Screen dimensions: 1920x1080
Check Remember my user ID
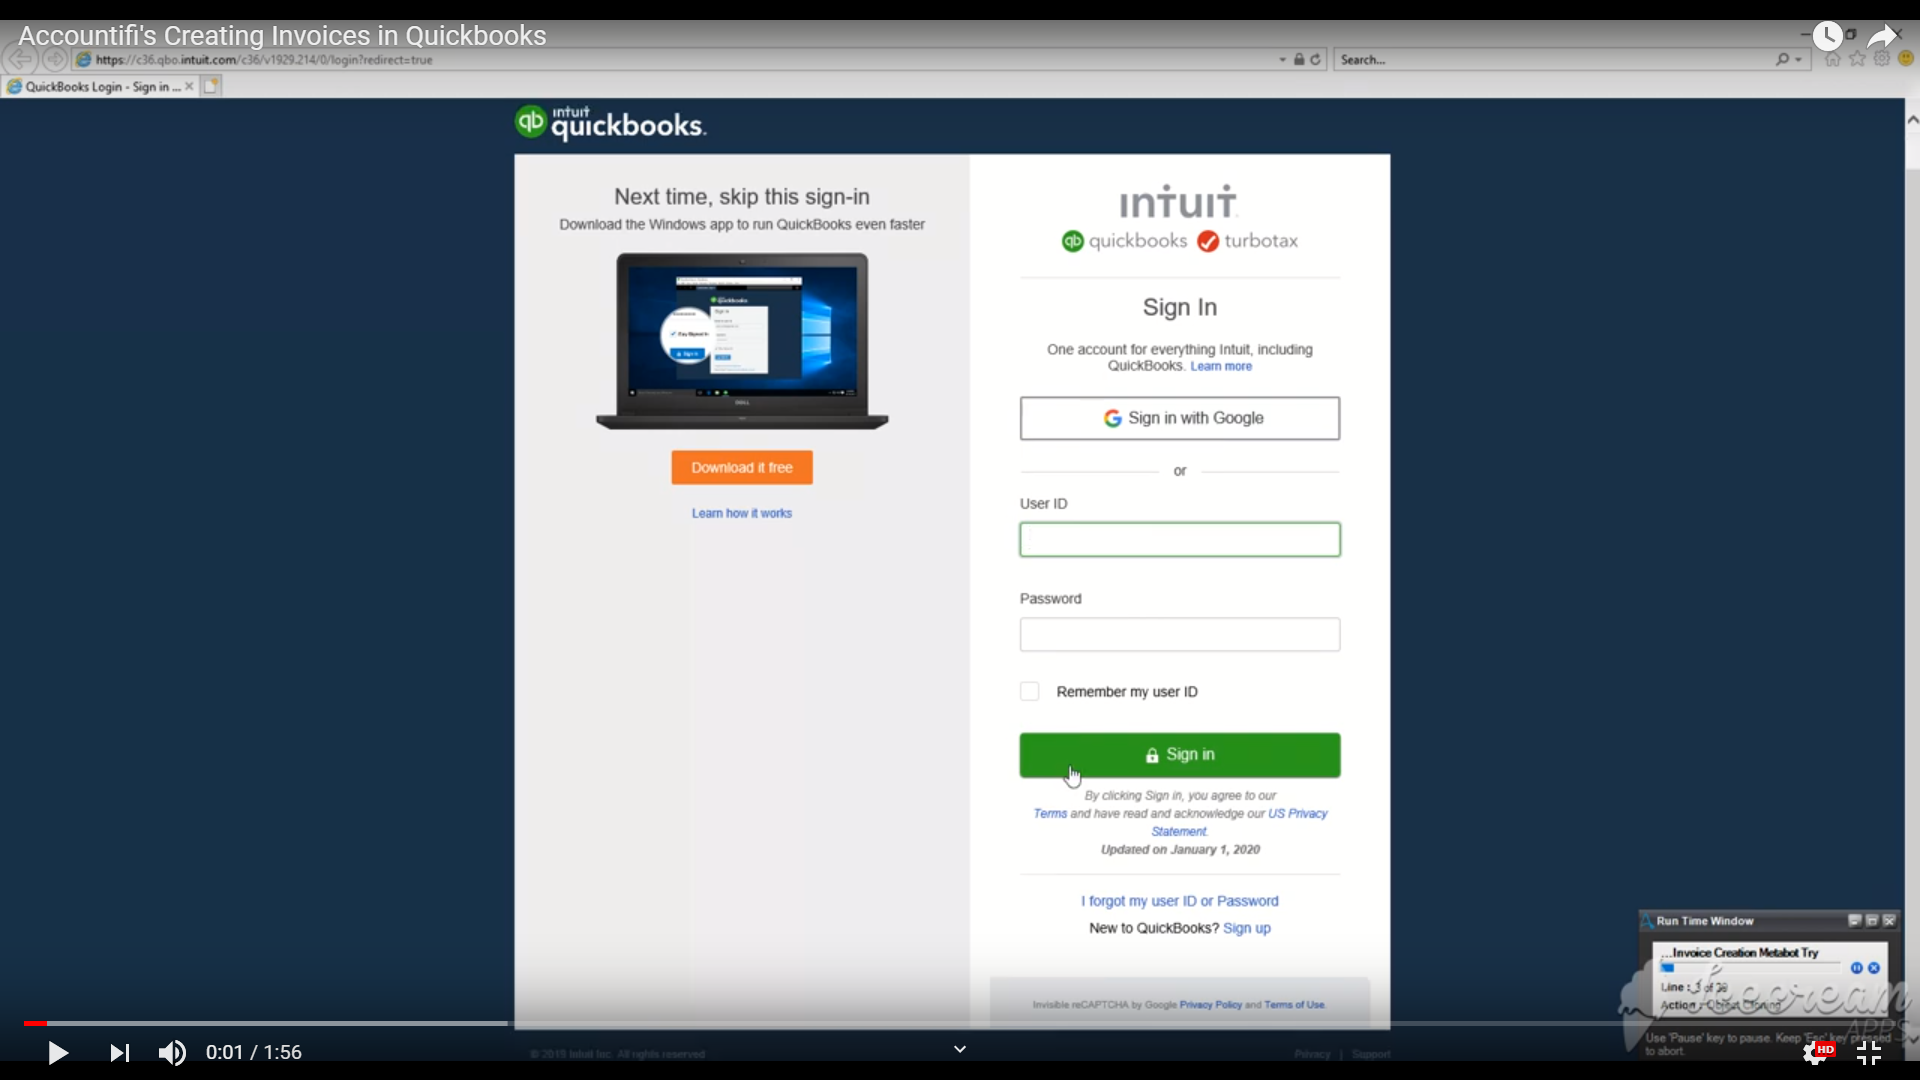1029,692
